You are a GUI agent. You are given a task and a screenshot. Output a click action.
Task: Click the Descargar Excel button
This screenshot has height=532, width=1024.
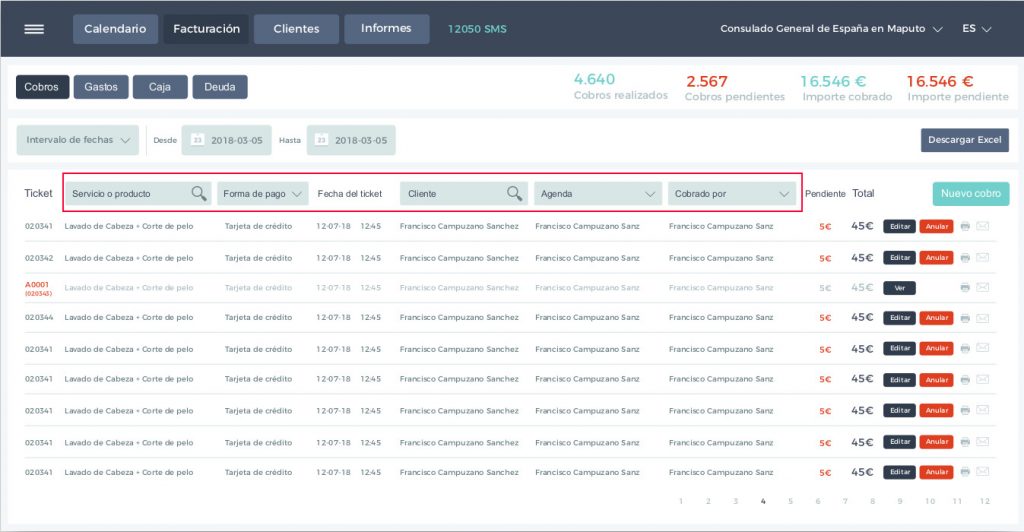click(x=965, y=140)
